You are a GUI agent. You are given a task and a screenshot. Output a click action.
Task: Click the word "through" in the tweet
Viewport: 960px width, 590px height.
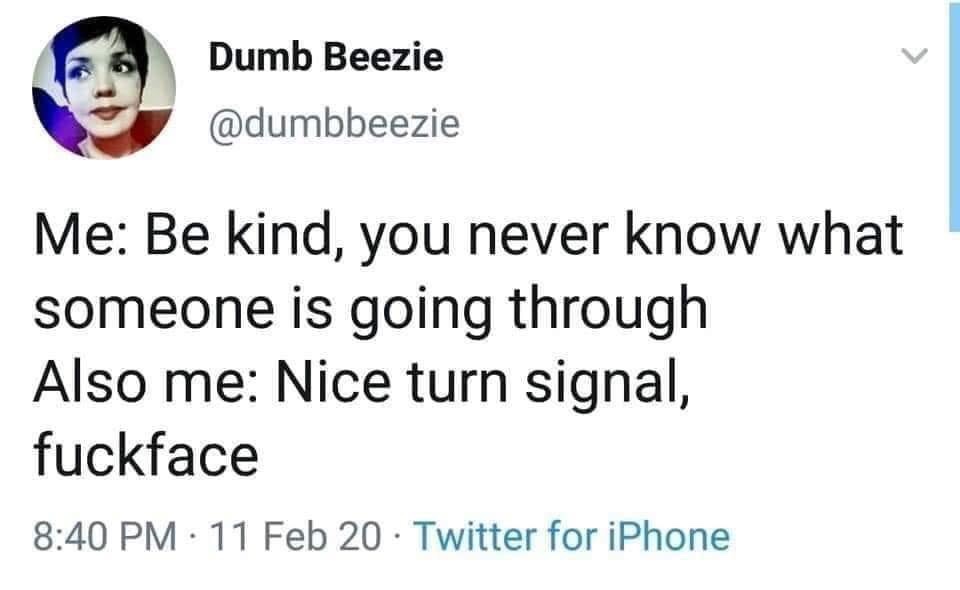(611, 309)
